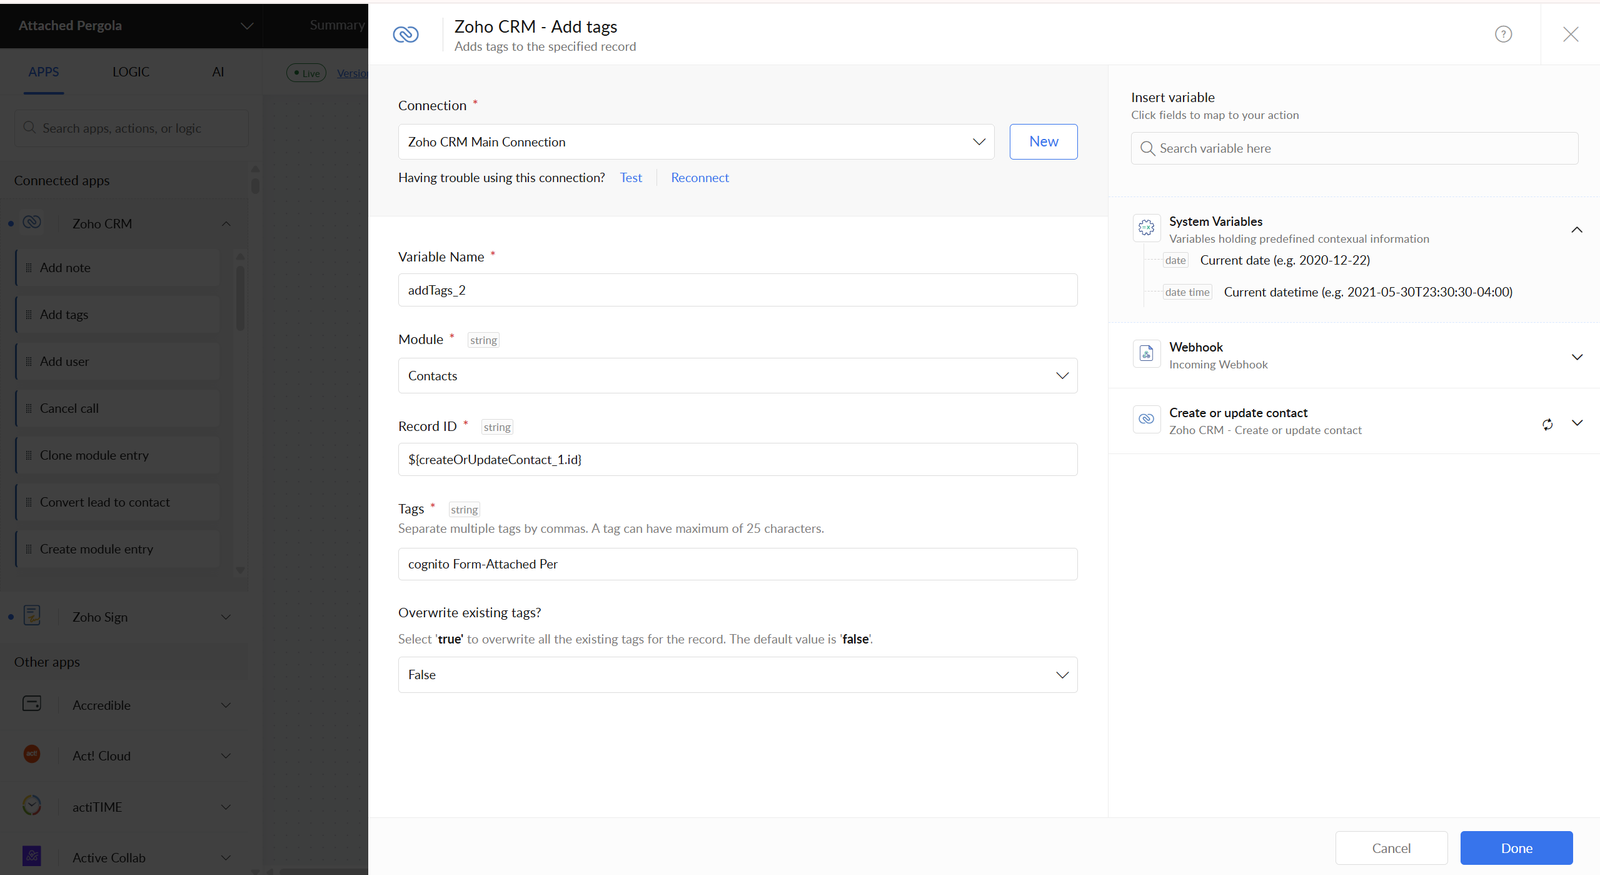Click the Create or update contact icon
This screenshot has height=875, width=1600.
(x=1146, y=419)
